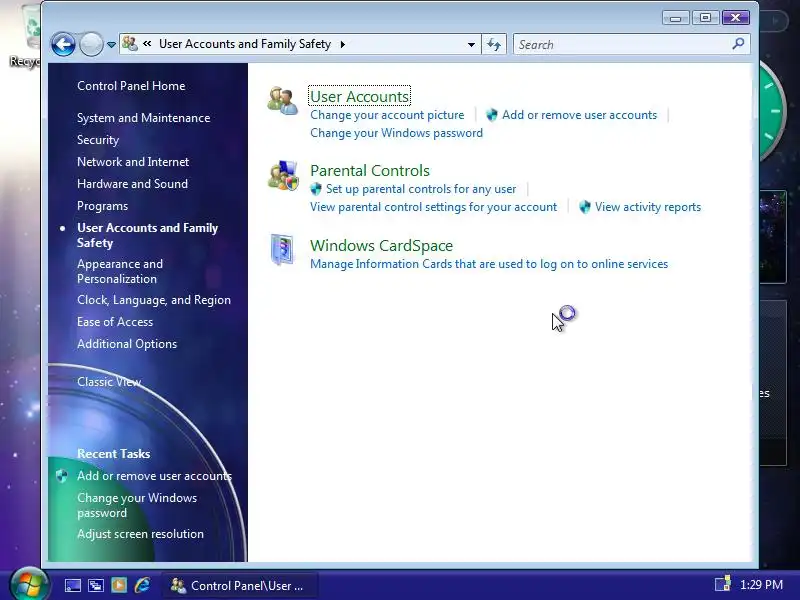800x600 pixels.
Task: Open the Windows Start orb
Action: tap(29, 584)
